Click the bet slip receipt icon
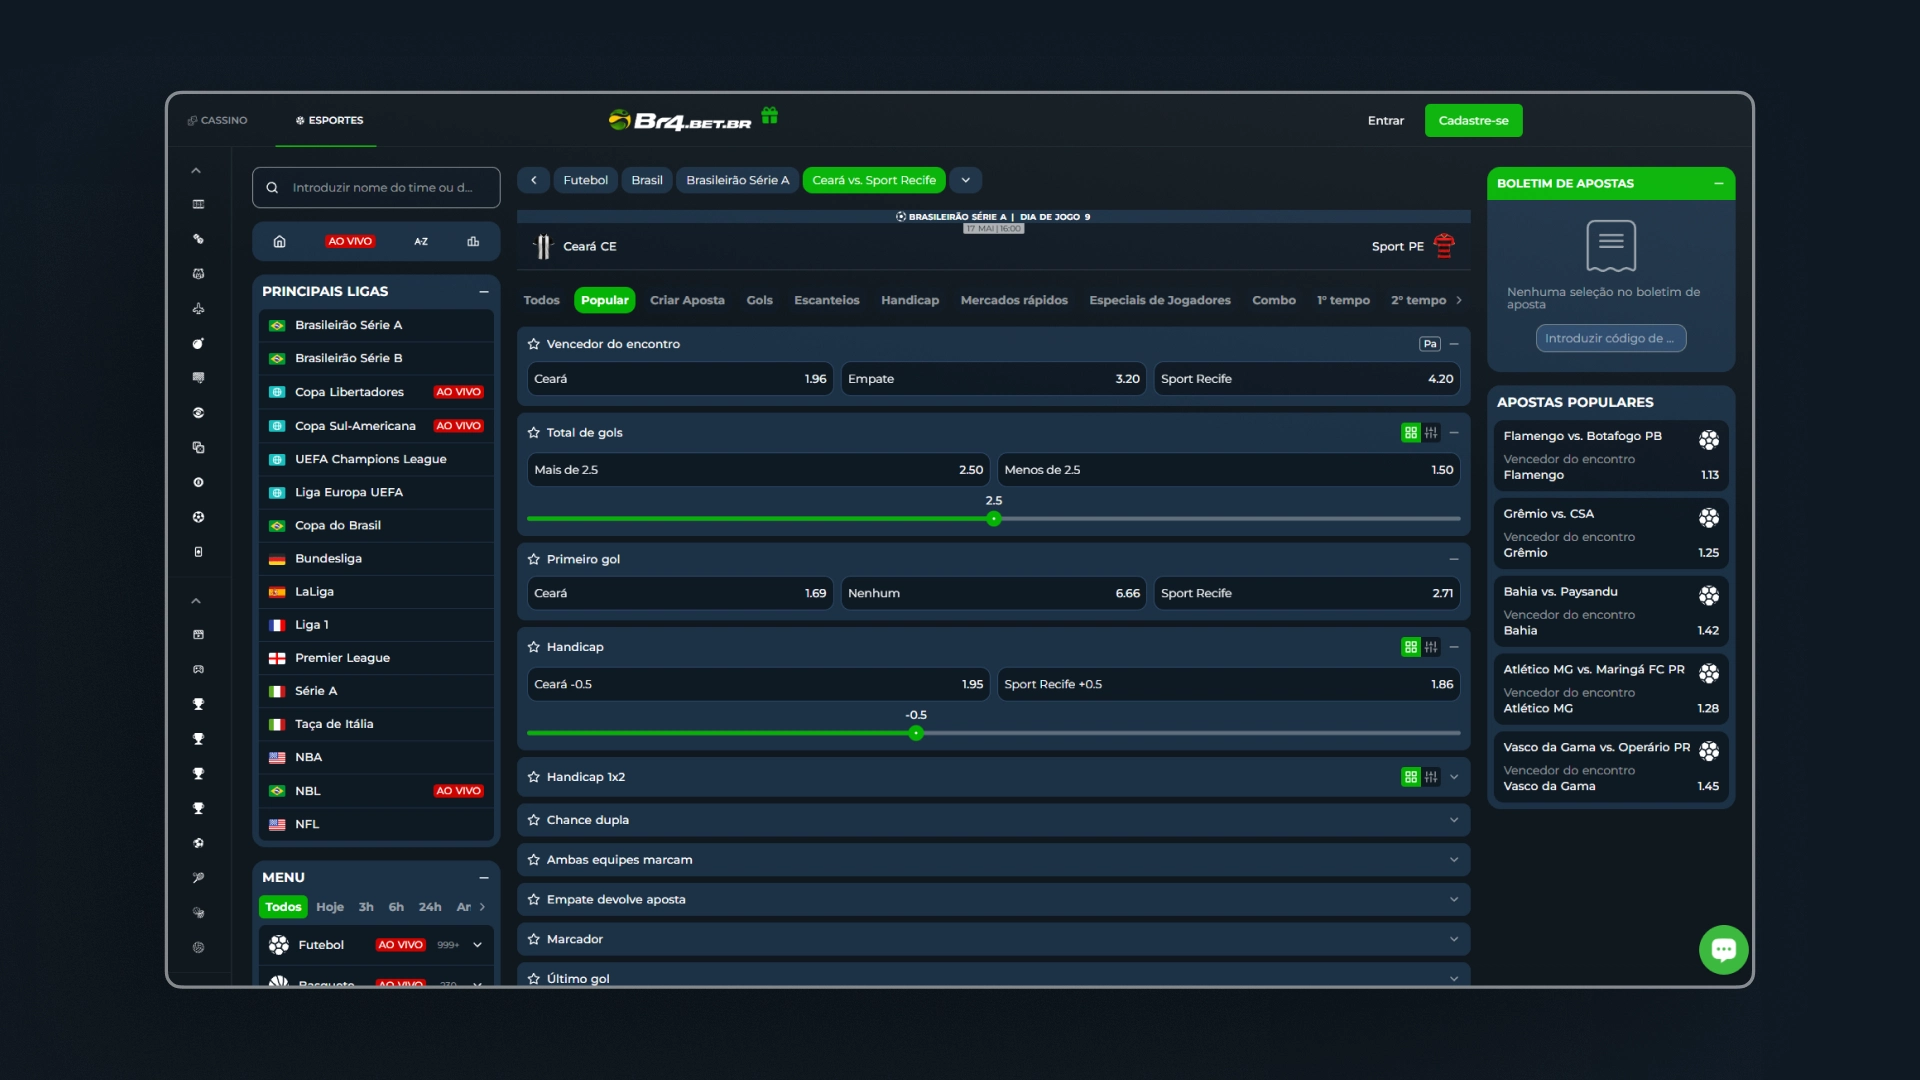 (x=1611, y=246)
